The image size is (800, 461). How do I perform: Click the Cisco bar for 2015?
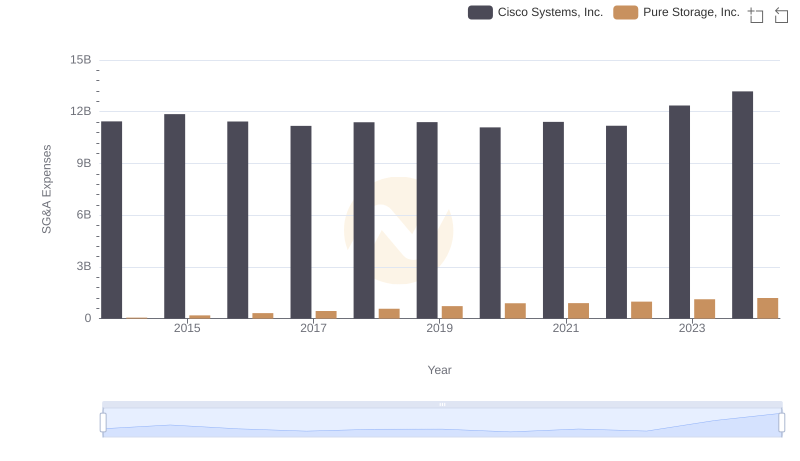[x=174, y=216]
